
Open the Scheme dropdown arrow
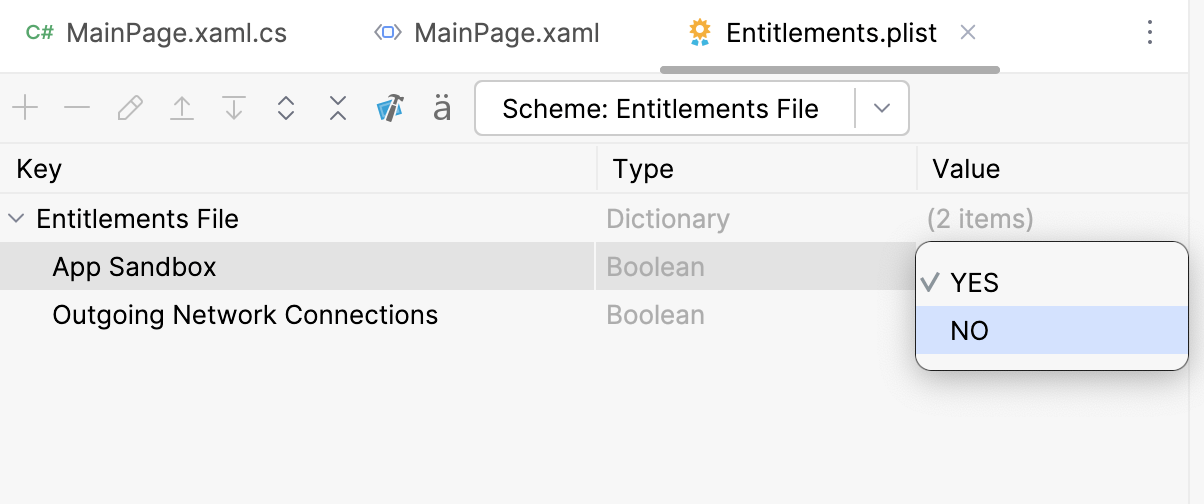pyautogui.click(x=882, y=108)
